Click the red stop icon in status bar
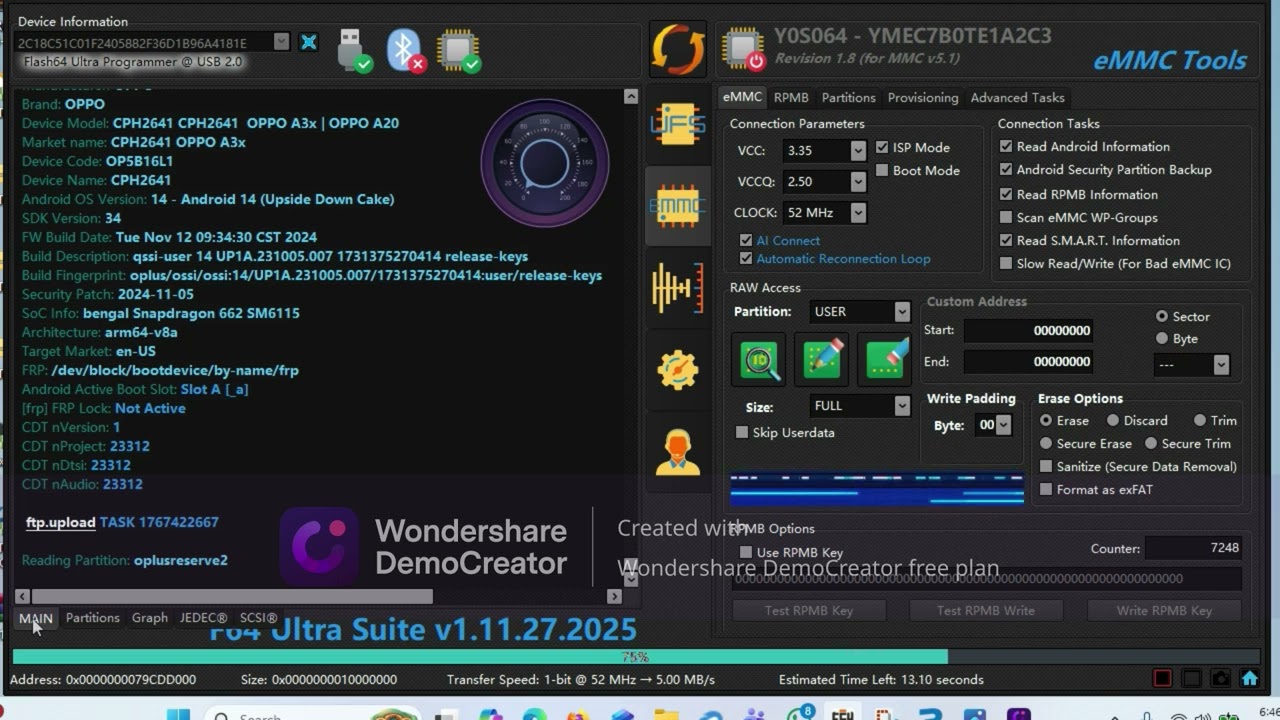The image size is (1280, 720). click(1162, 678)
